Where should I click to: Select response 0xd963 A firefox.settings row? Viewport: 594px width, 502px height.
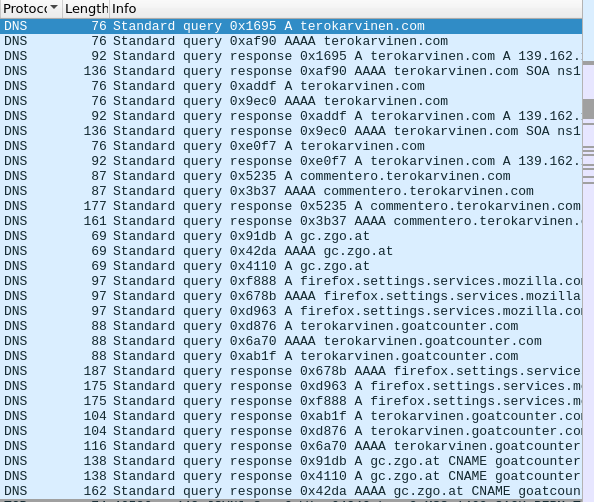pyautogui.click(x=291, y=386)
